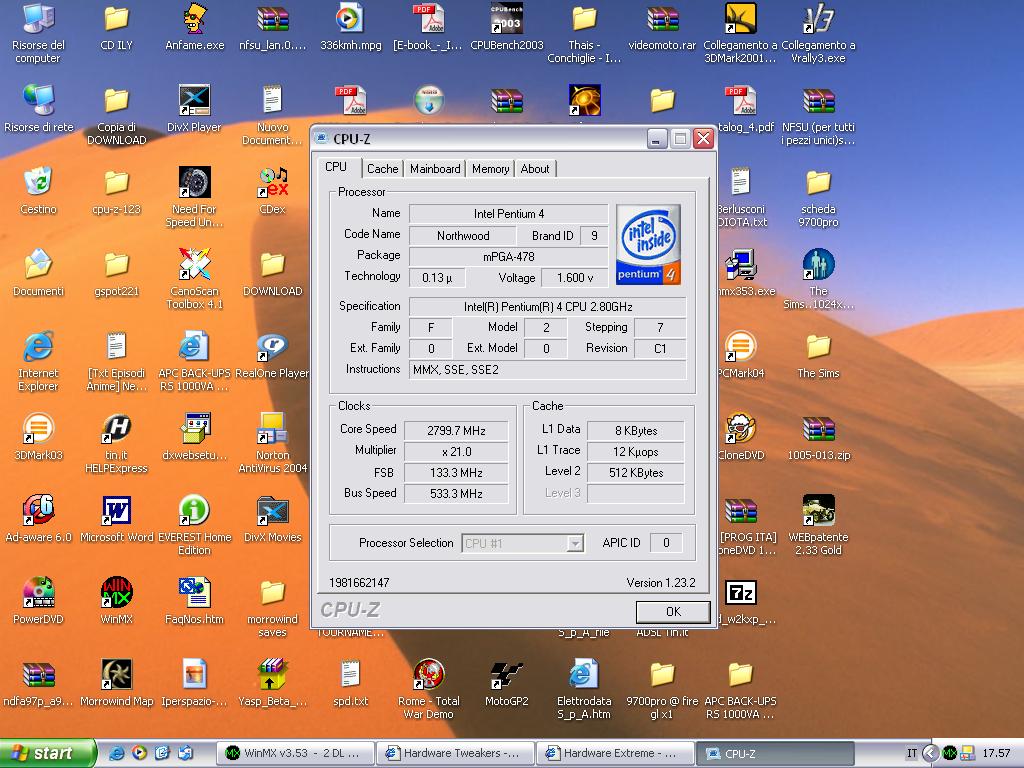This screenshot has width=1024, height=768.
Task: Click the Specification field in CPU-Z
Action: pyautogui.click(x=547, y=307)
